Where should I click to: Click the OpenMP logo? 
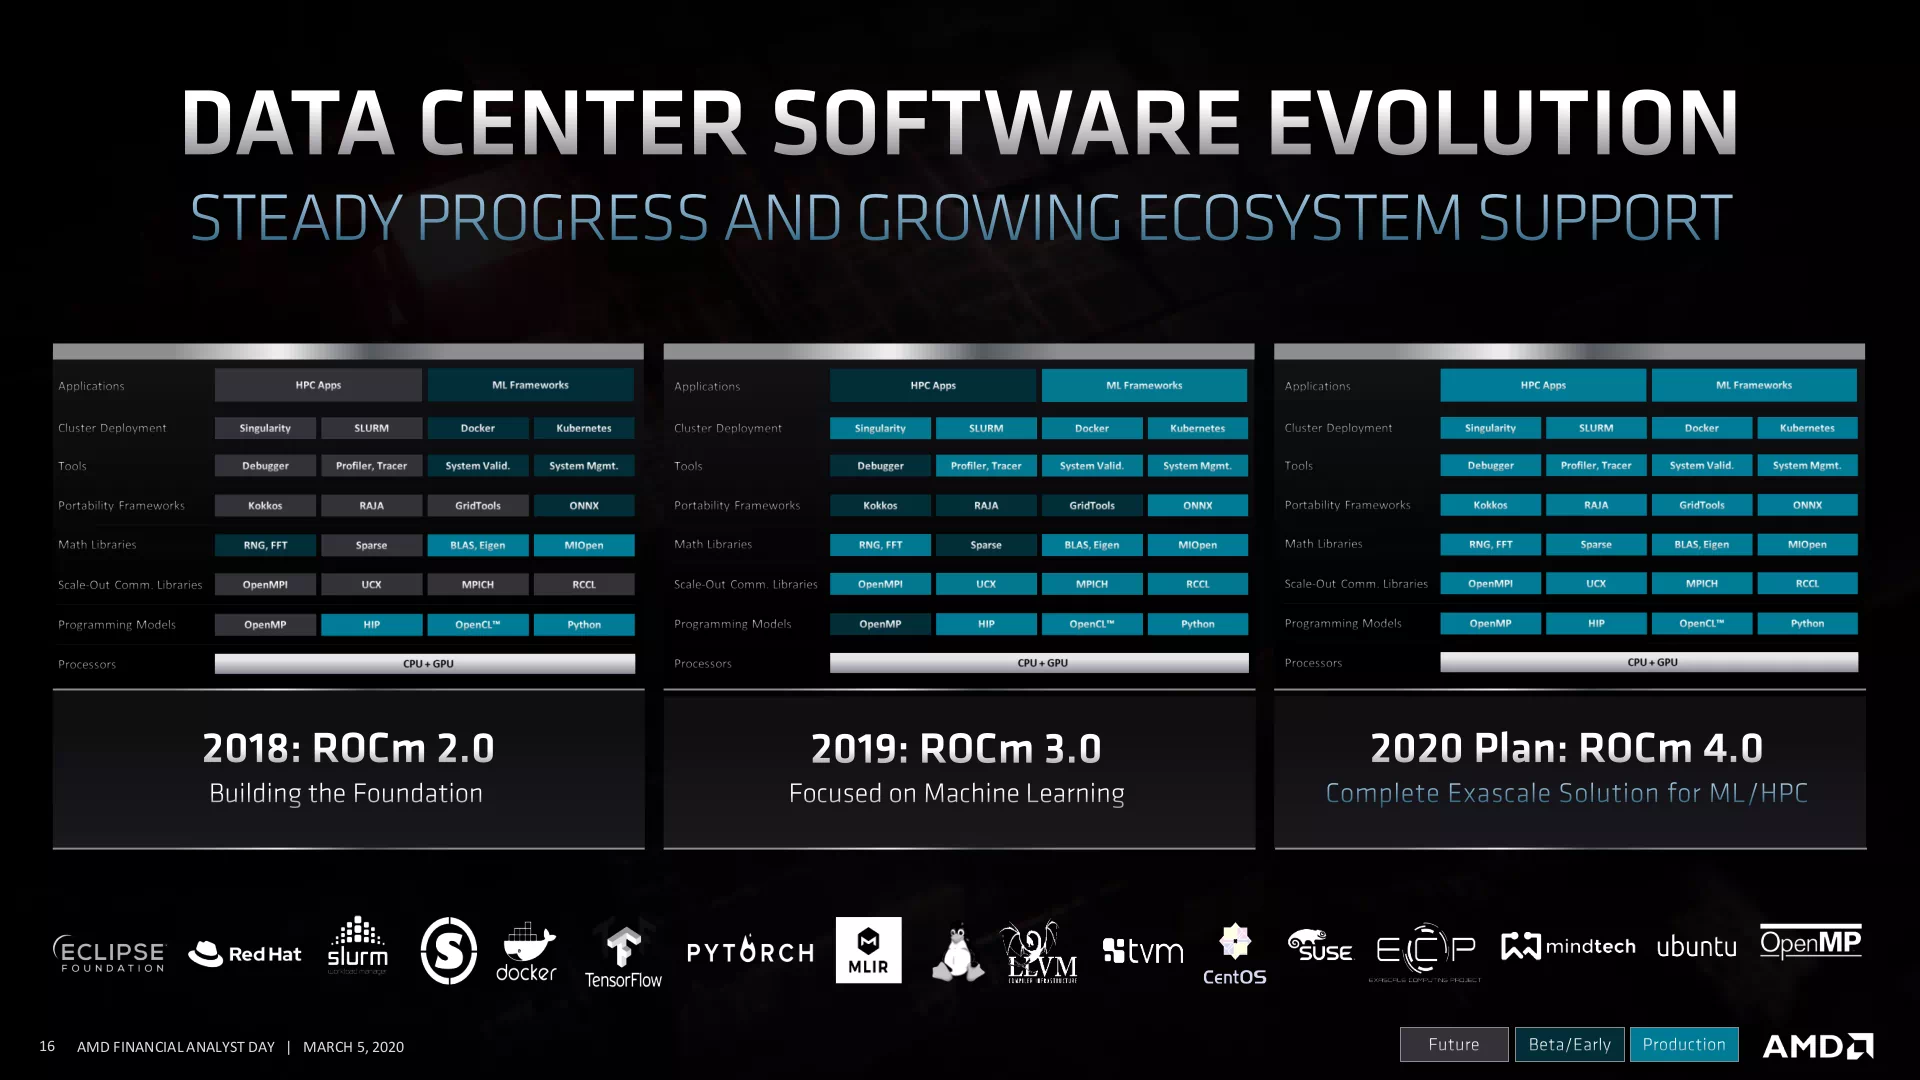[x=1811, y=942]
